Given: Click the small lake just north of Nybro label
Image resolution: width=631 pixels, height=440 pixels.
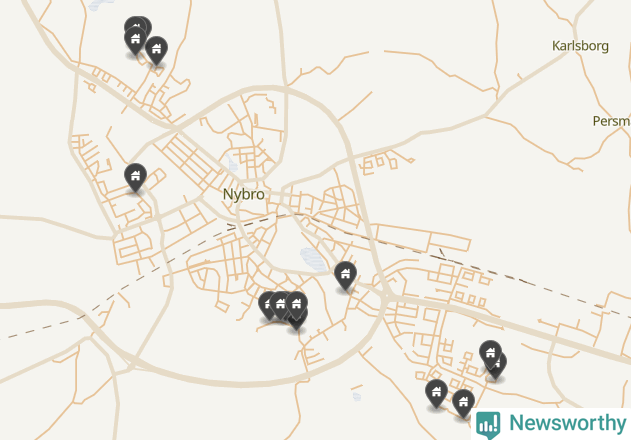Looking at the screenshot, I should click(232, 163).
